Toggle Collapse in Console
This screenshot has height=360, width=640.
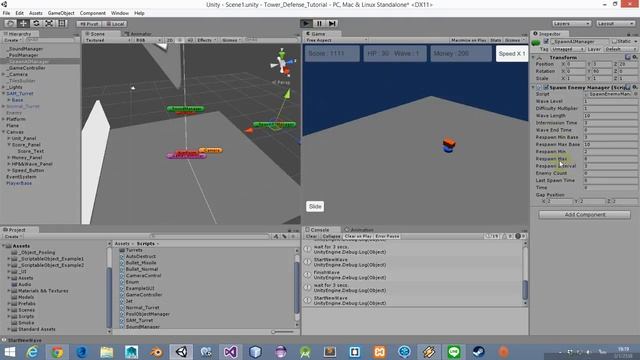click(x=331, y=236)
